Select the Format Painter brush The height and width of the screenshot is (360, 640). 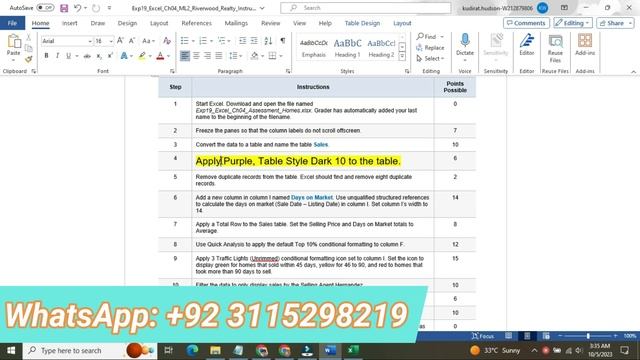[x=28, y=59]
